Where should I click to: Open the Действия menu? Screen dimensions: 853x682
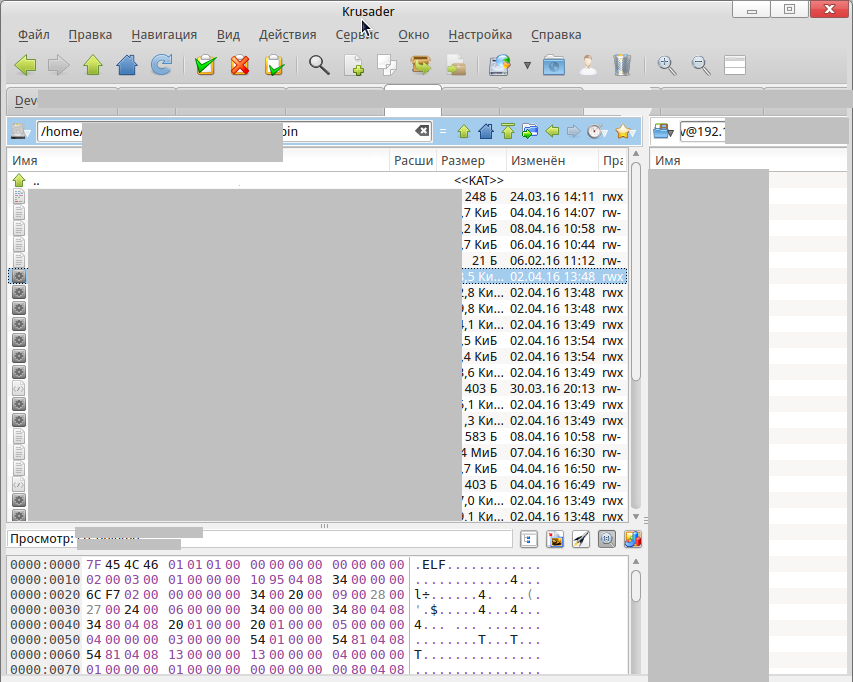pyautogui.click(x=288, y=35)
